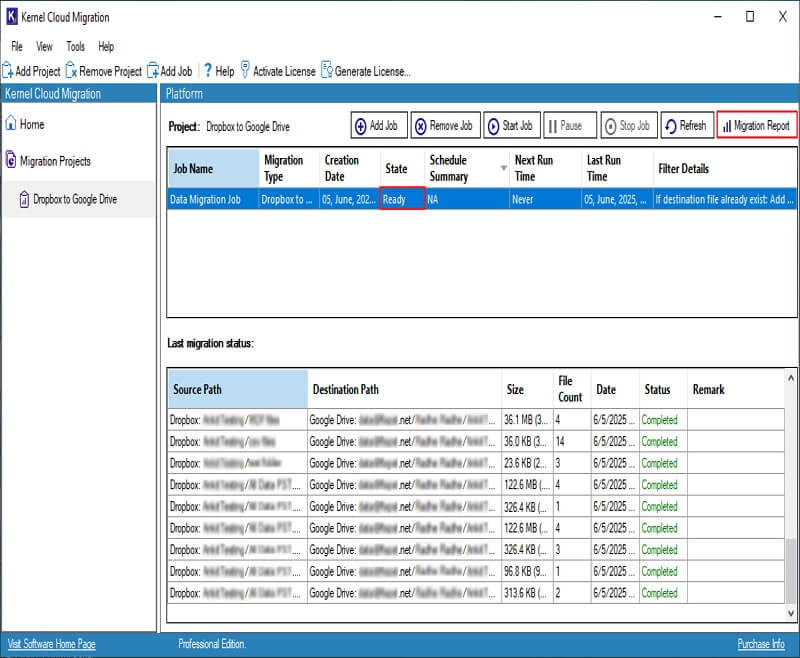Click the 313.6 KB size cell
The image size is (800, 658).
[x=528, y=593]
